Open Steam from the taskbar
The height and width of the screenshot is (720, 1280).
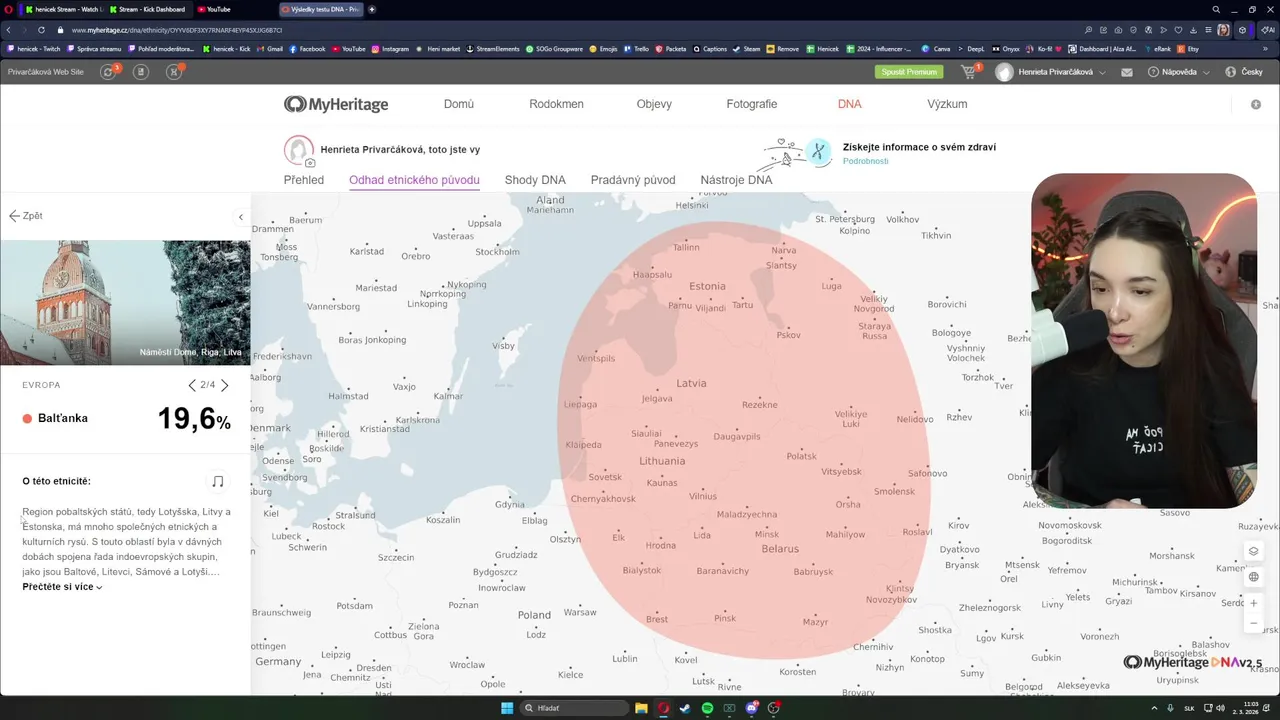(685, 708)
